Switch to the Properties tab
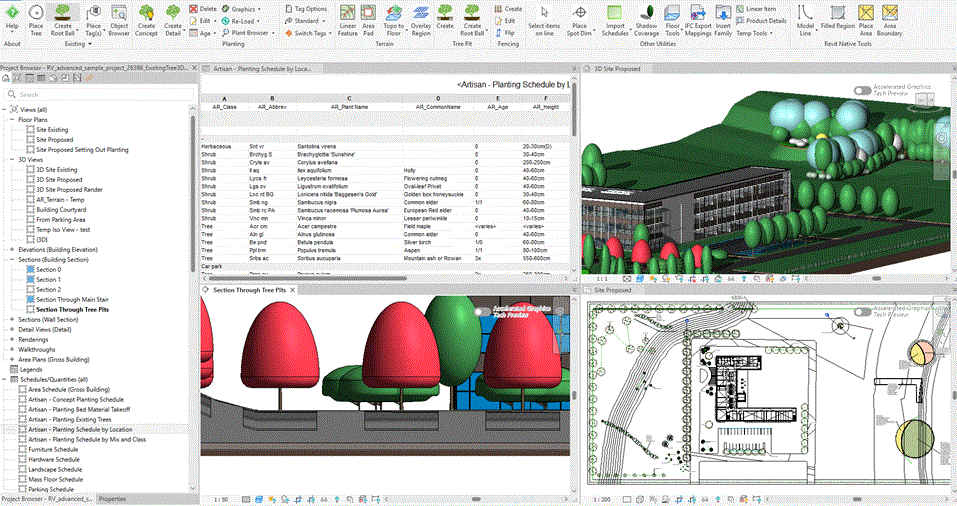Image resolution: width=957 pixels, height=506 pixels. click(x=112, y=498)
